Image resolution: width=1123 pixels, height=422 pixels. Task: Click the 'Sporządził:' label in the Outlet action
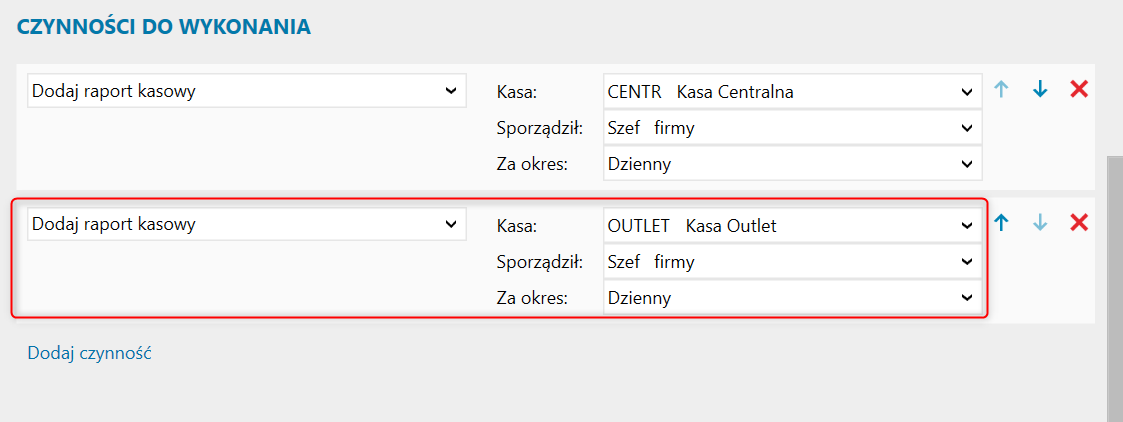(x=540, y=262)
